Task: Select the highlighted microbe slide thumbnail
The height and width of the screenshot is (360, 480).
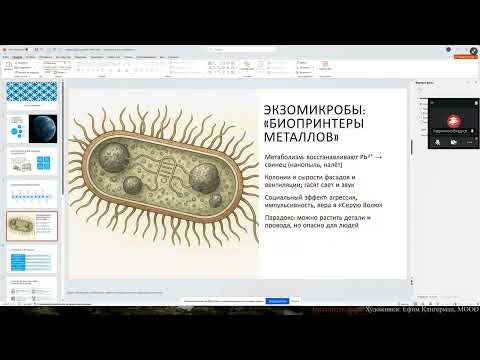Action: coord(32,226)
